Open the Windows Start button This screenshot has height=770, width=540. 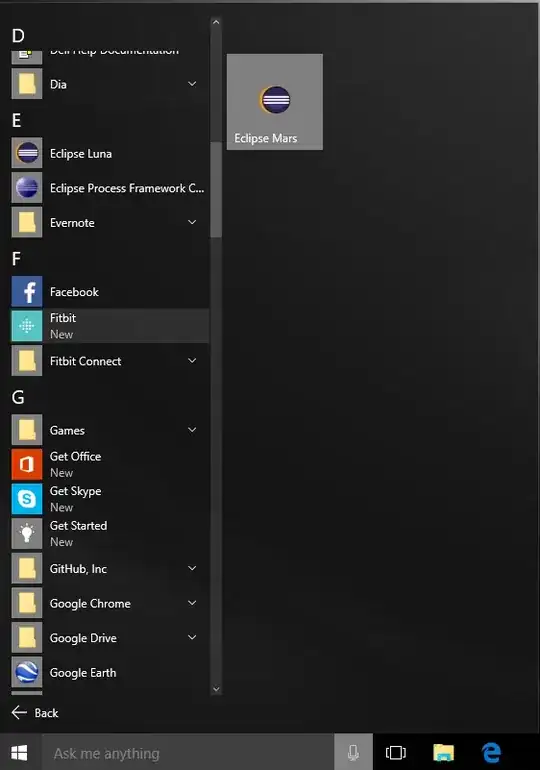coord(19,752)
